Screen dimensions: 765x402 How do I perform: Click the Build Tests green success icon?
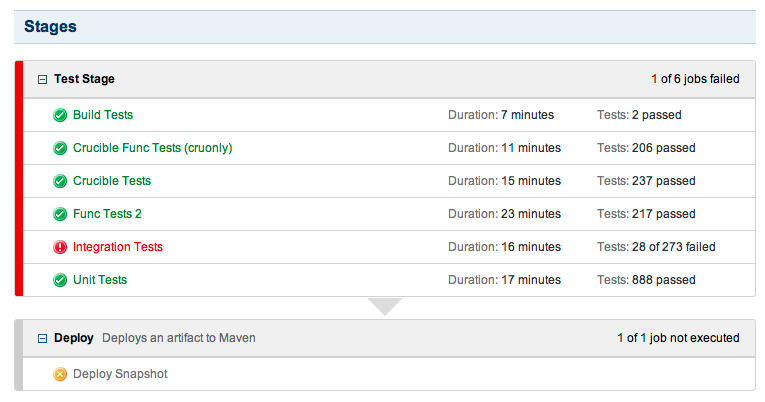pyautogui.click(x=60, y=115)
